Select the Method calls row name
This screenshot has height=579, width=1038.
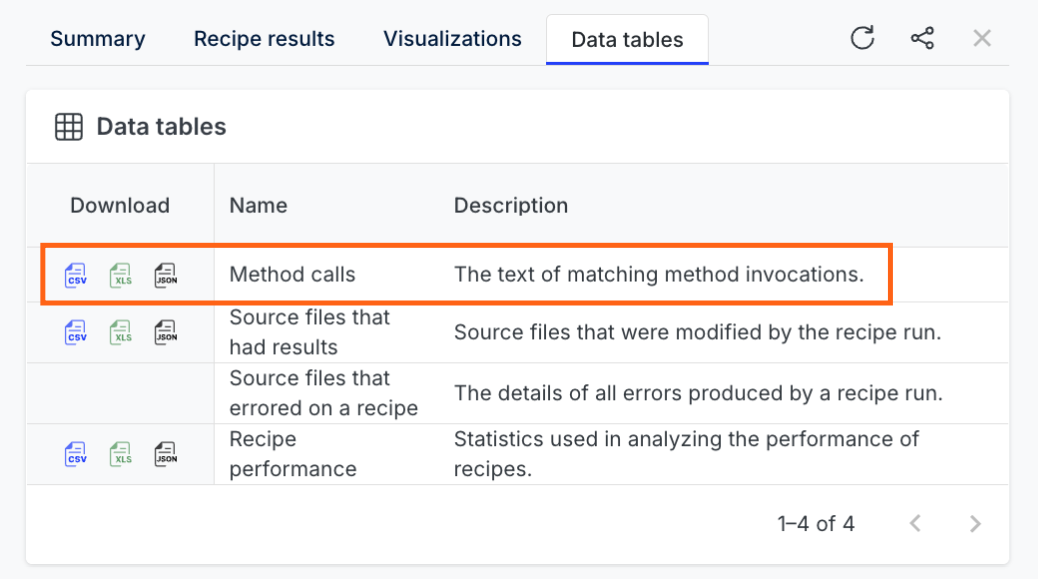(x=292, y=275)
